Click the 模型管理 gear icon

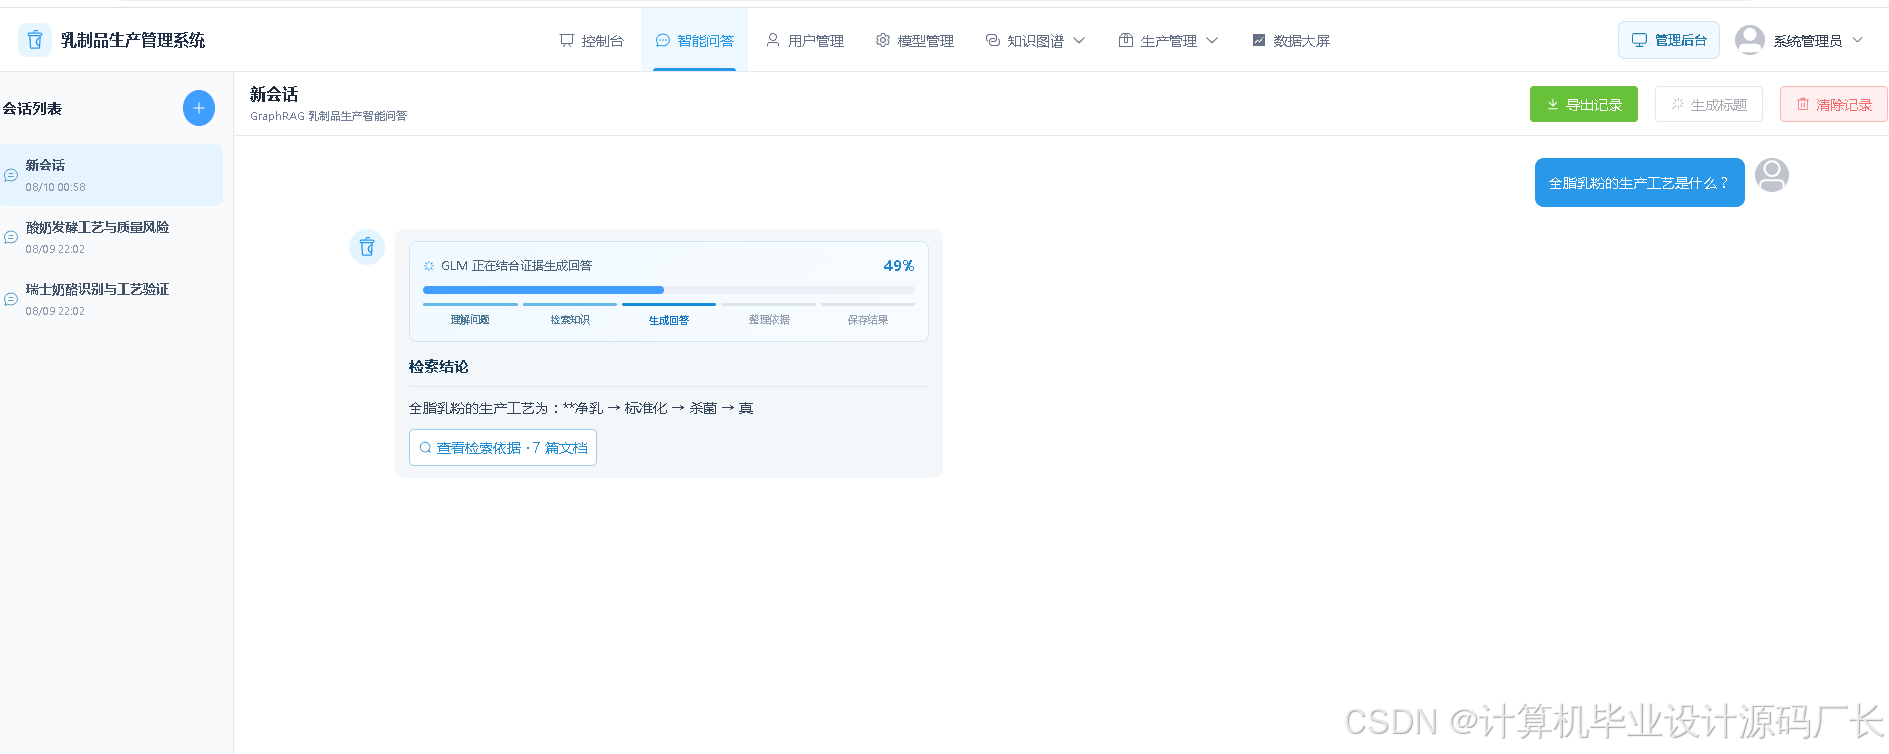point(883,40)
